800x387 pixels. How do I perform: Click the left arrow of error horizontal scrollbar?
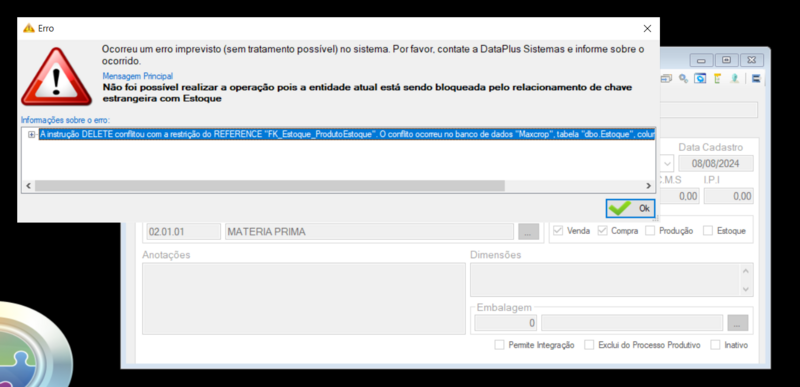coord(28,186)
